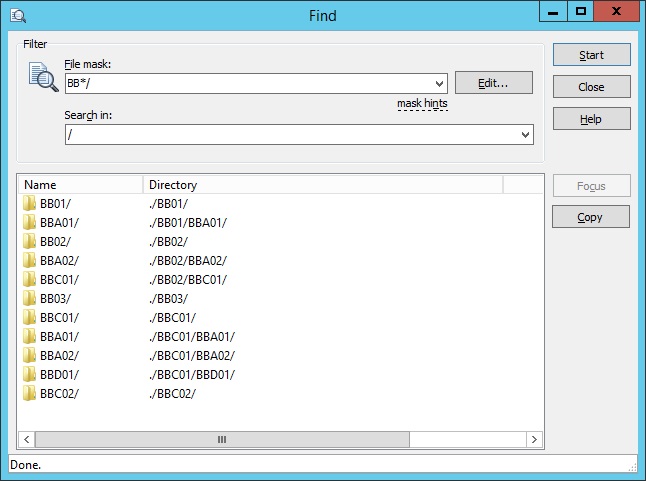This screenshot has width=646, height=481.
Task: Open the Search in dropdown list
Action: point(526,135)
